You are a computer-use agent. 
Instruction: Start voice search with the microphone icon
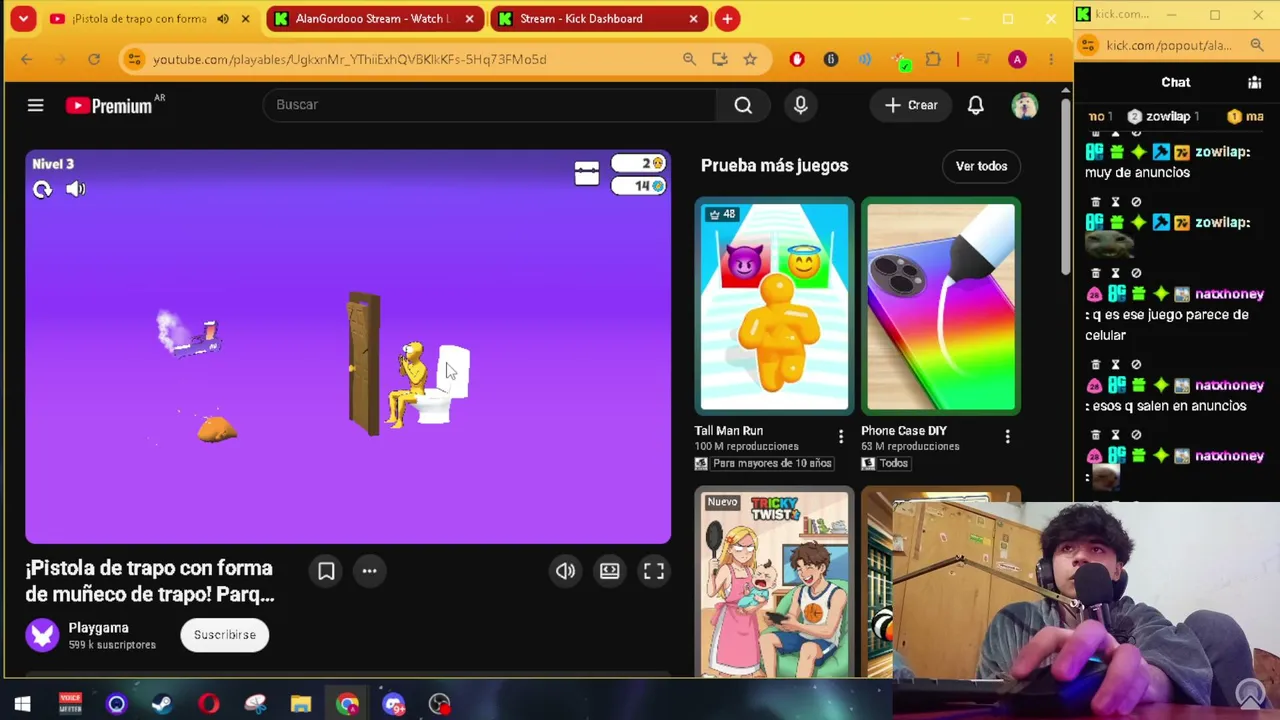coord(800,105)
